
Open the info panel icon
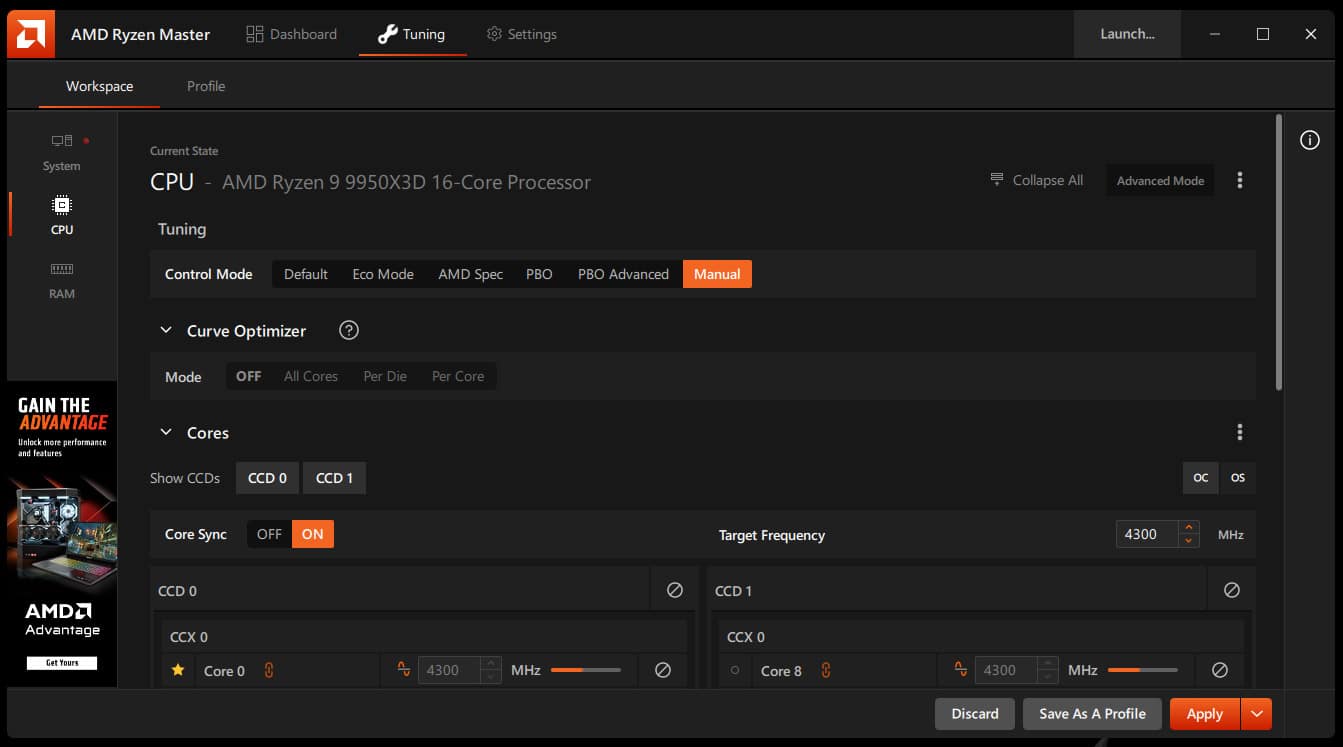pyautogui.click(x=1309, y=140)
